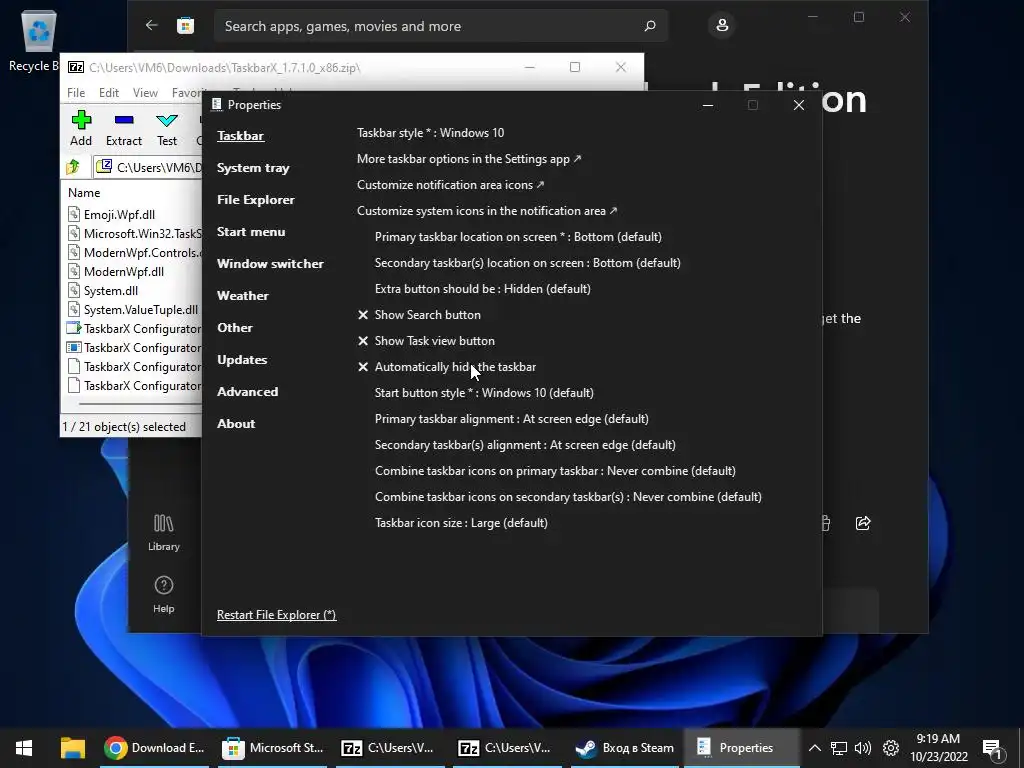Switch to Steam taskbar button
This screenshot has height=768, width=1024.
pos(625,748)
